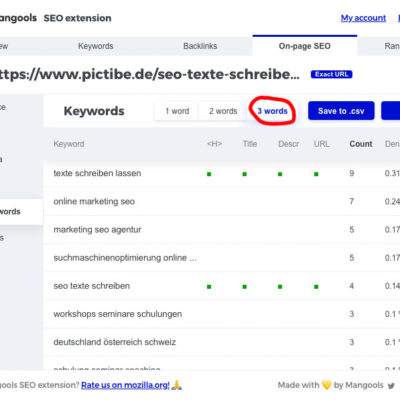Sort by the URL column header
This screenshot has width=400, height=400.
tap(321, 144)
